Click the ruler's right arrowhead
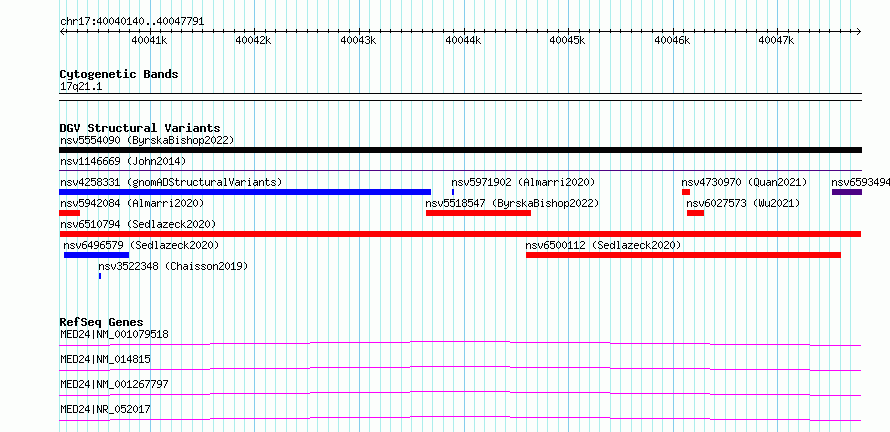 pyautogui.click(x=859, y=31)
